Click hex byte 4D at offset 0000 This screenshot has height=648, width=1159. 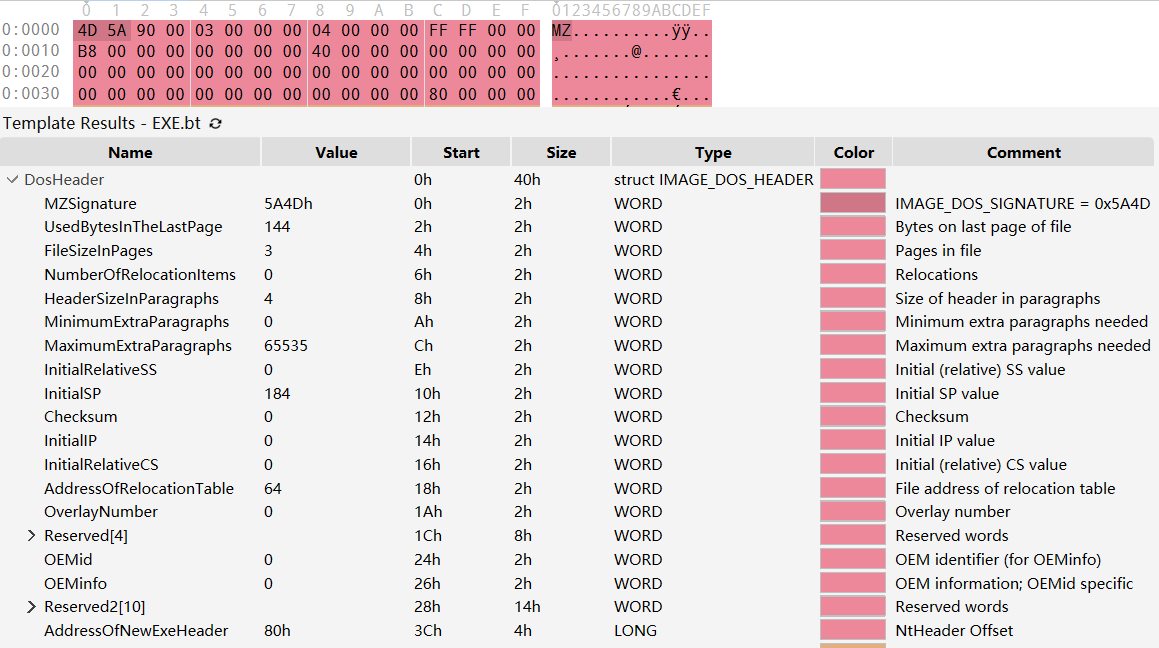pos(87,30)
